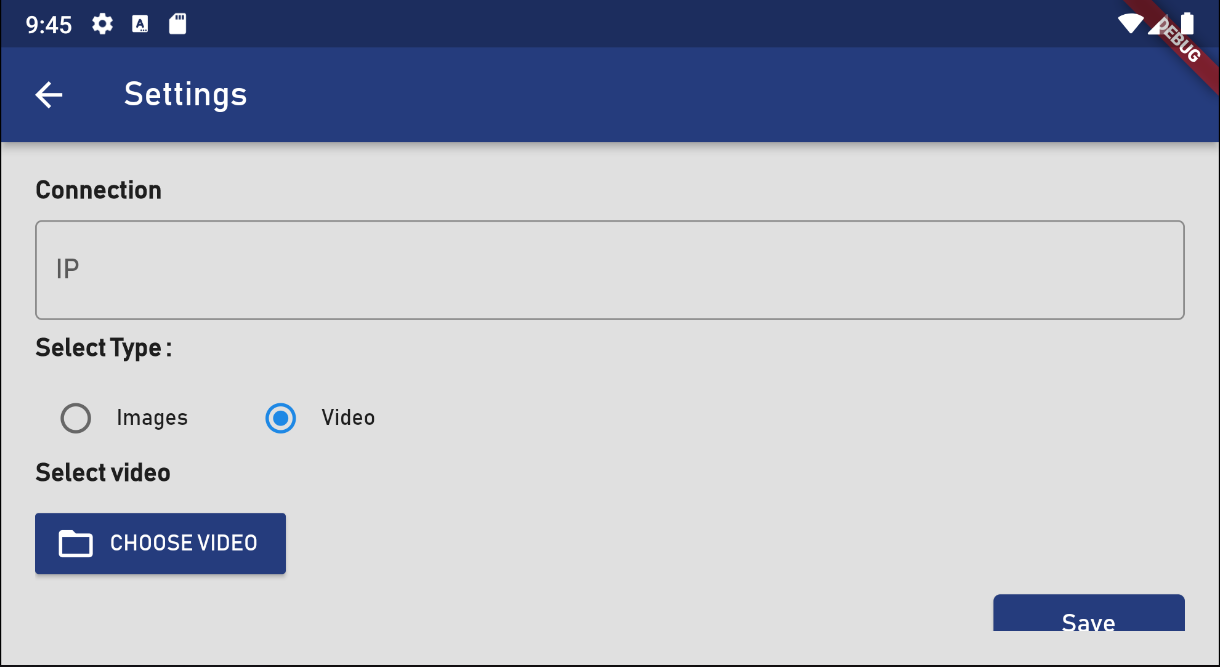Tap the keyboard 'A' status bar icon

(x=140, y=24)
